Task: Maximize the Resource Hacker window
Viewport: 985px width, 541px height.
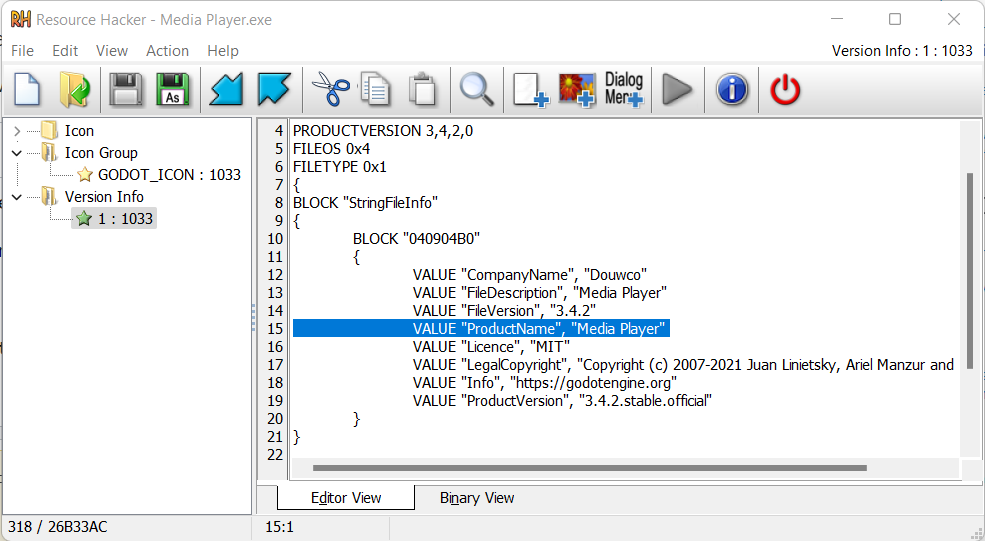Action: click(x=895, y=19)
